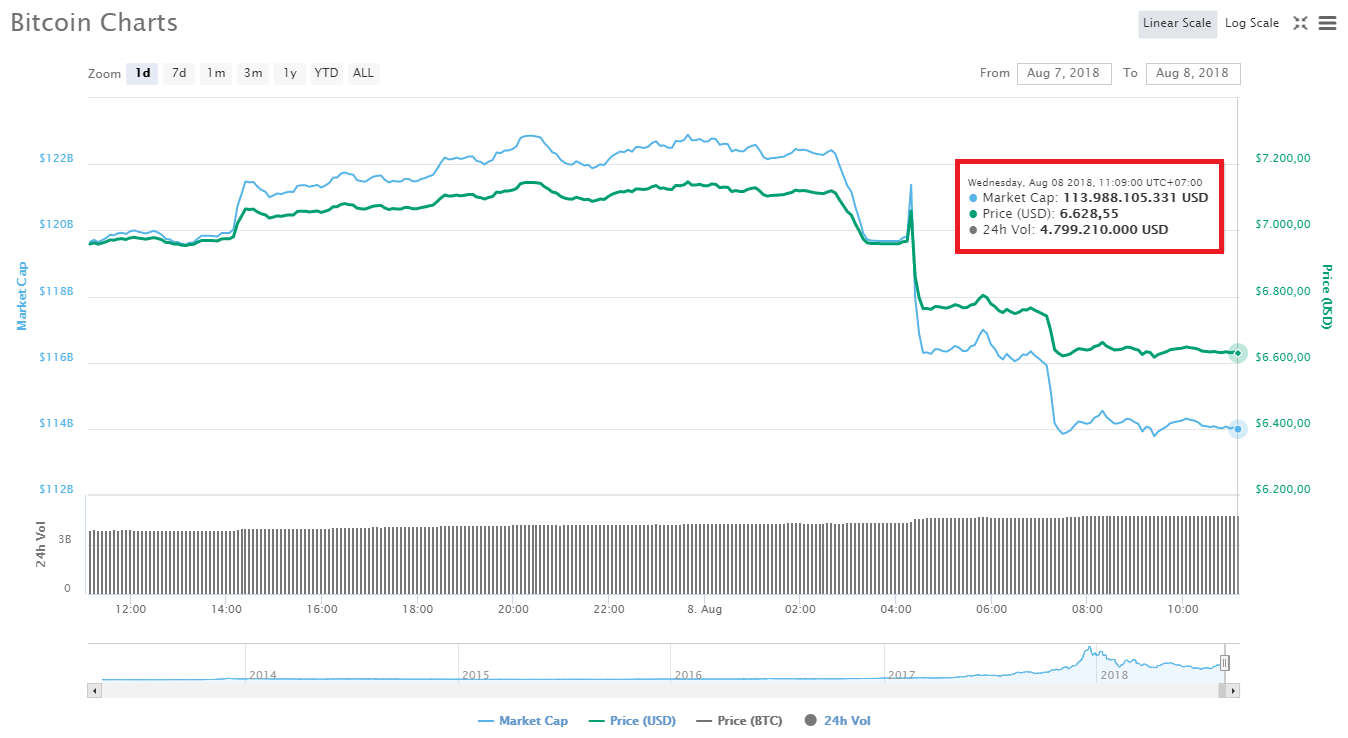Enable Linear Scale mode
1348x738 pixels.
point(1177,22)
